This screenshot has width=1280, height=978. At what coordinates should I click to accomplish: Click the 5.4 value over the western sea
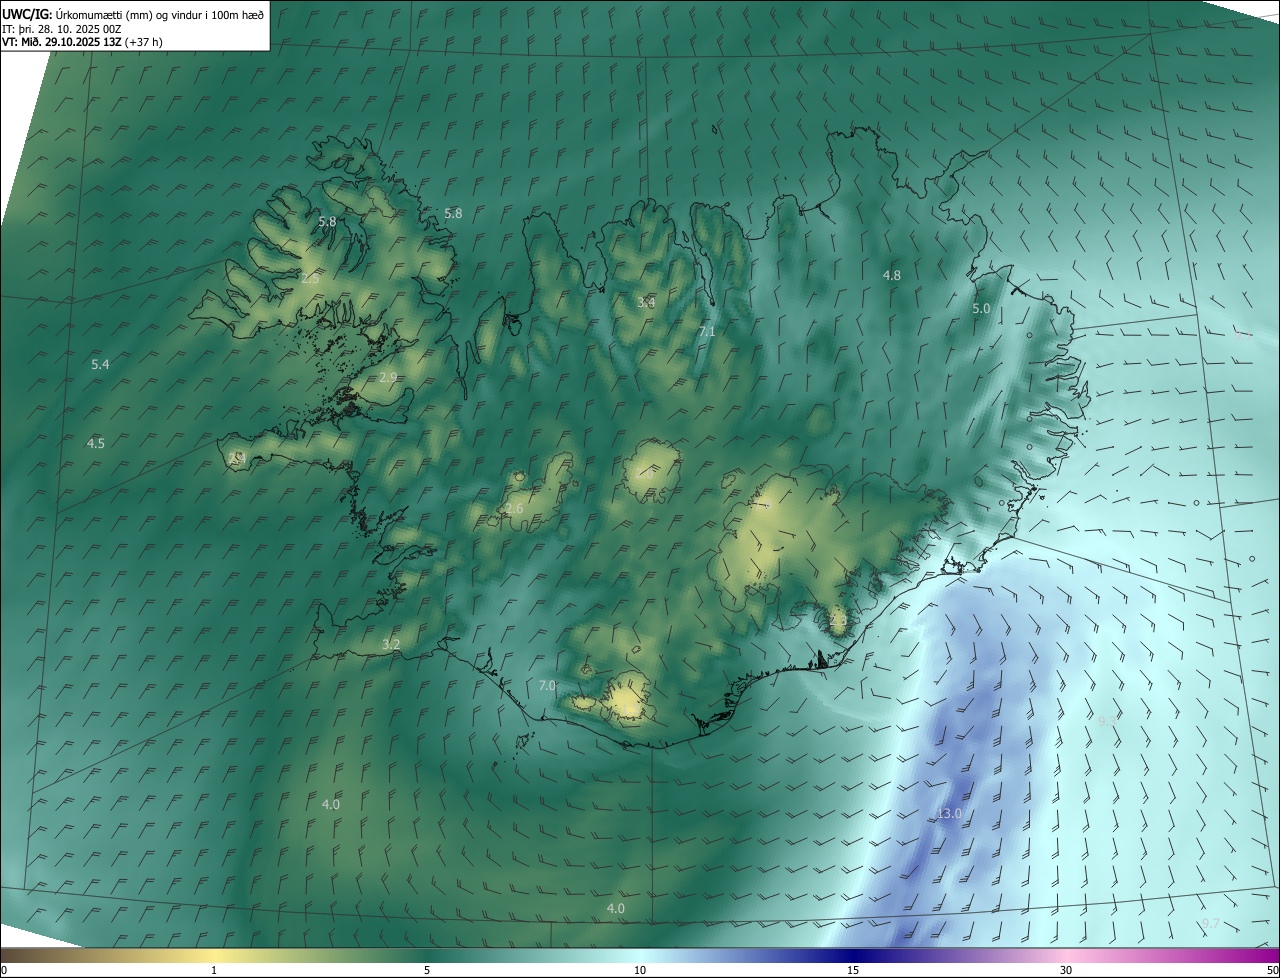point(100,365)
